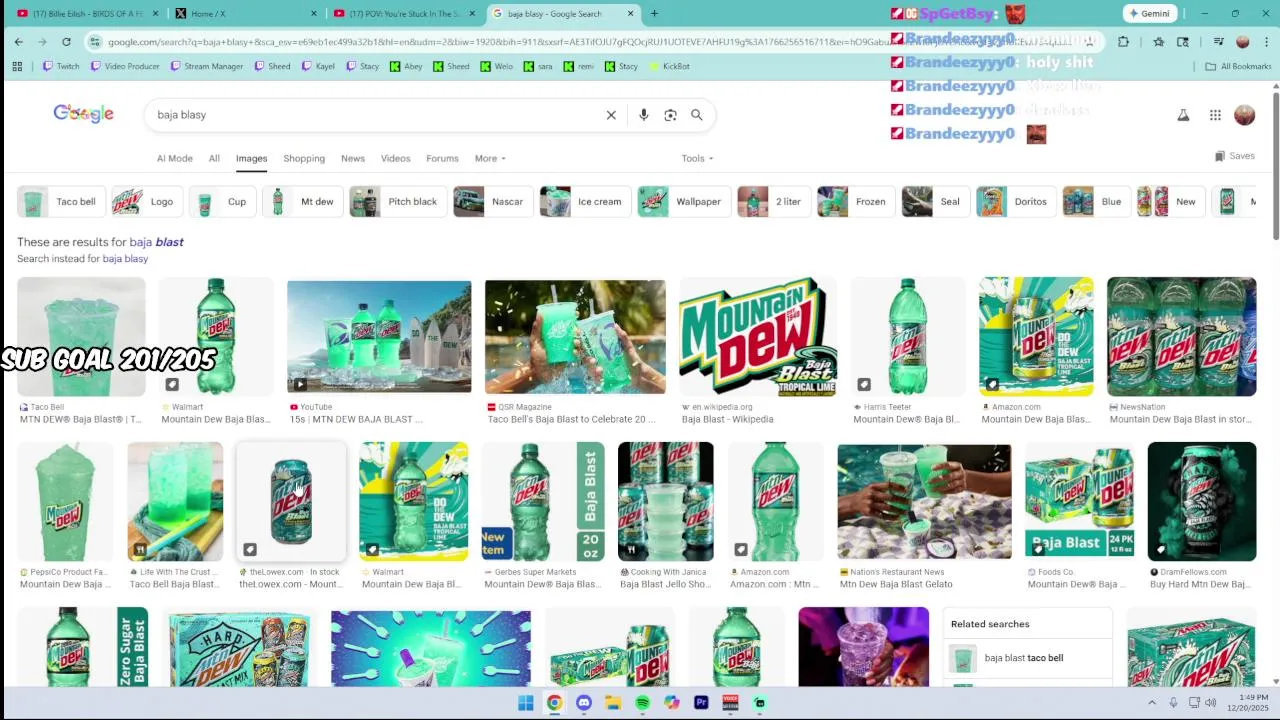Open the Search Labs flask icon
Screen dimensions: 1280x720
click(x=1183, y=115)
